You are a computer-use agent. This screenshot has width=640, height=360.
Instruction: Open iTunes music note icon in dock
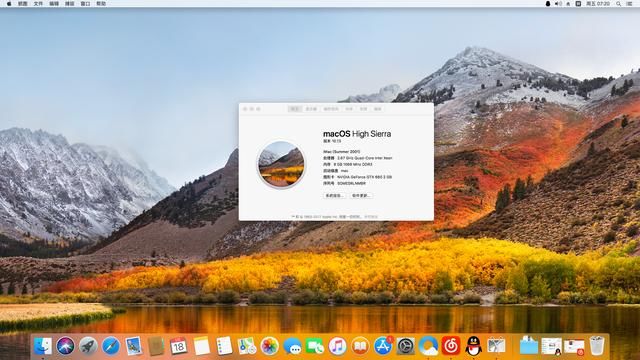click(337, 346)
